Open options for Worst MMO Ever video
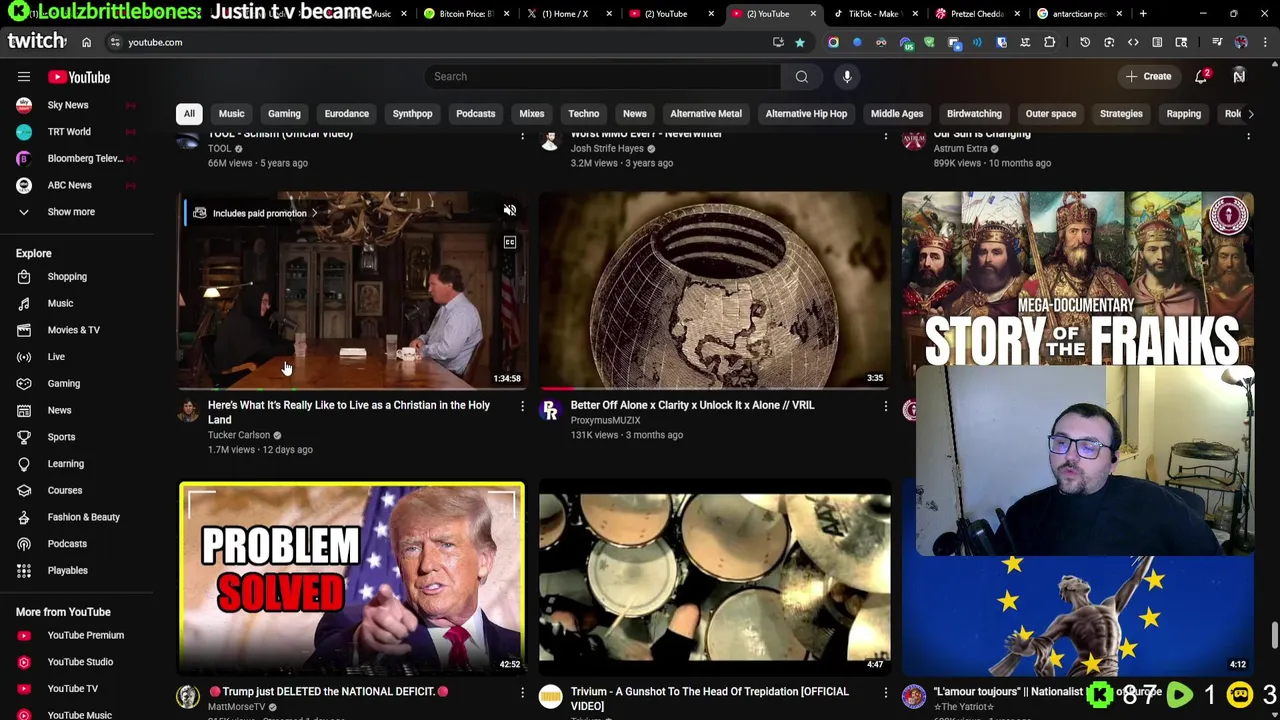The height and width of the screenshot is (720, 1280). pos(885,135)
